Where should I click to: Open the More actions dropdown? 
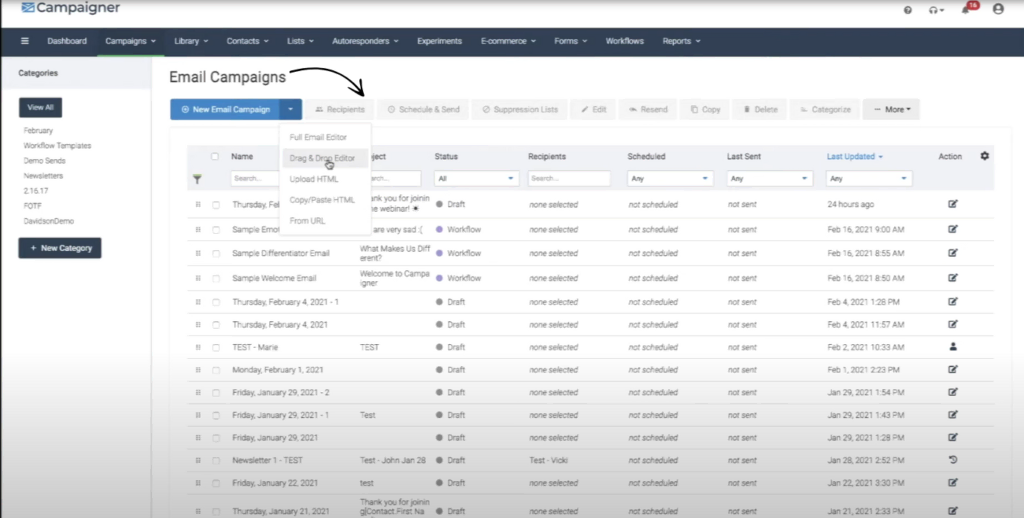pos(891,109)
